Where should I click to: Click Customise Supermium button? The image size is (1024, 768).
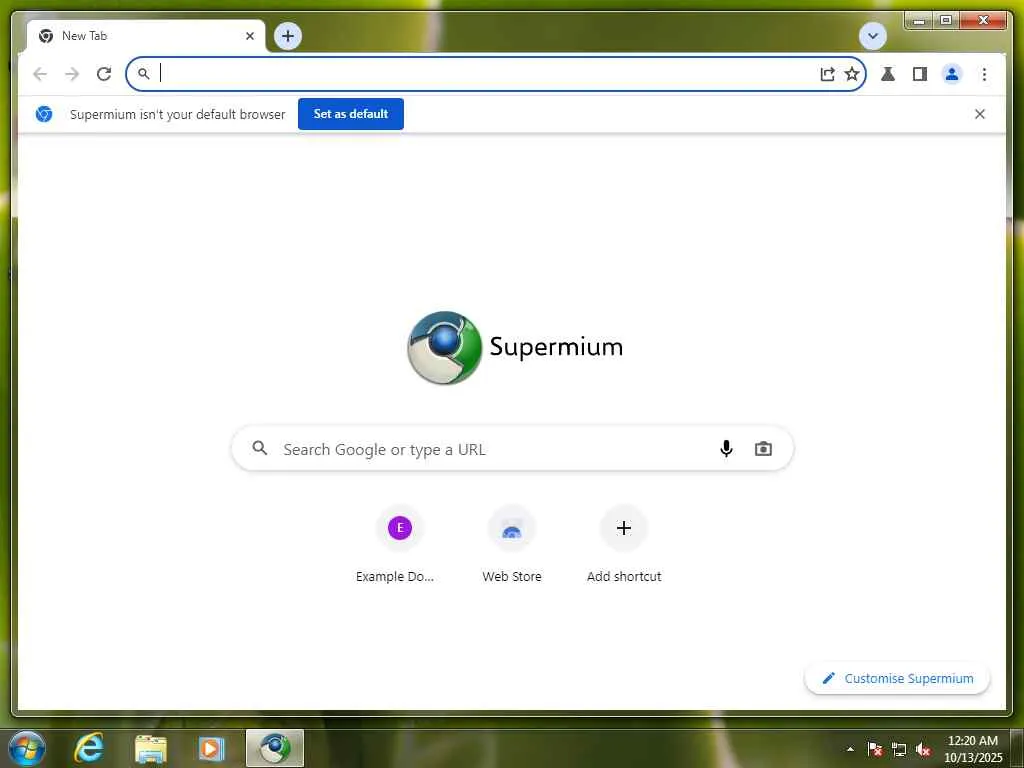(x=897, y=679)
